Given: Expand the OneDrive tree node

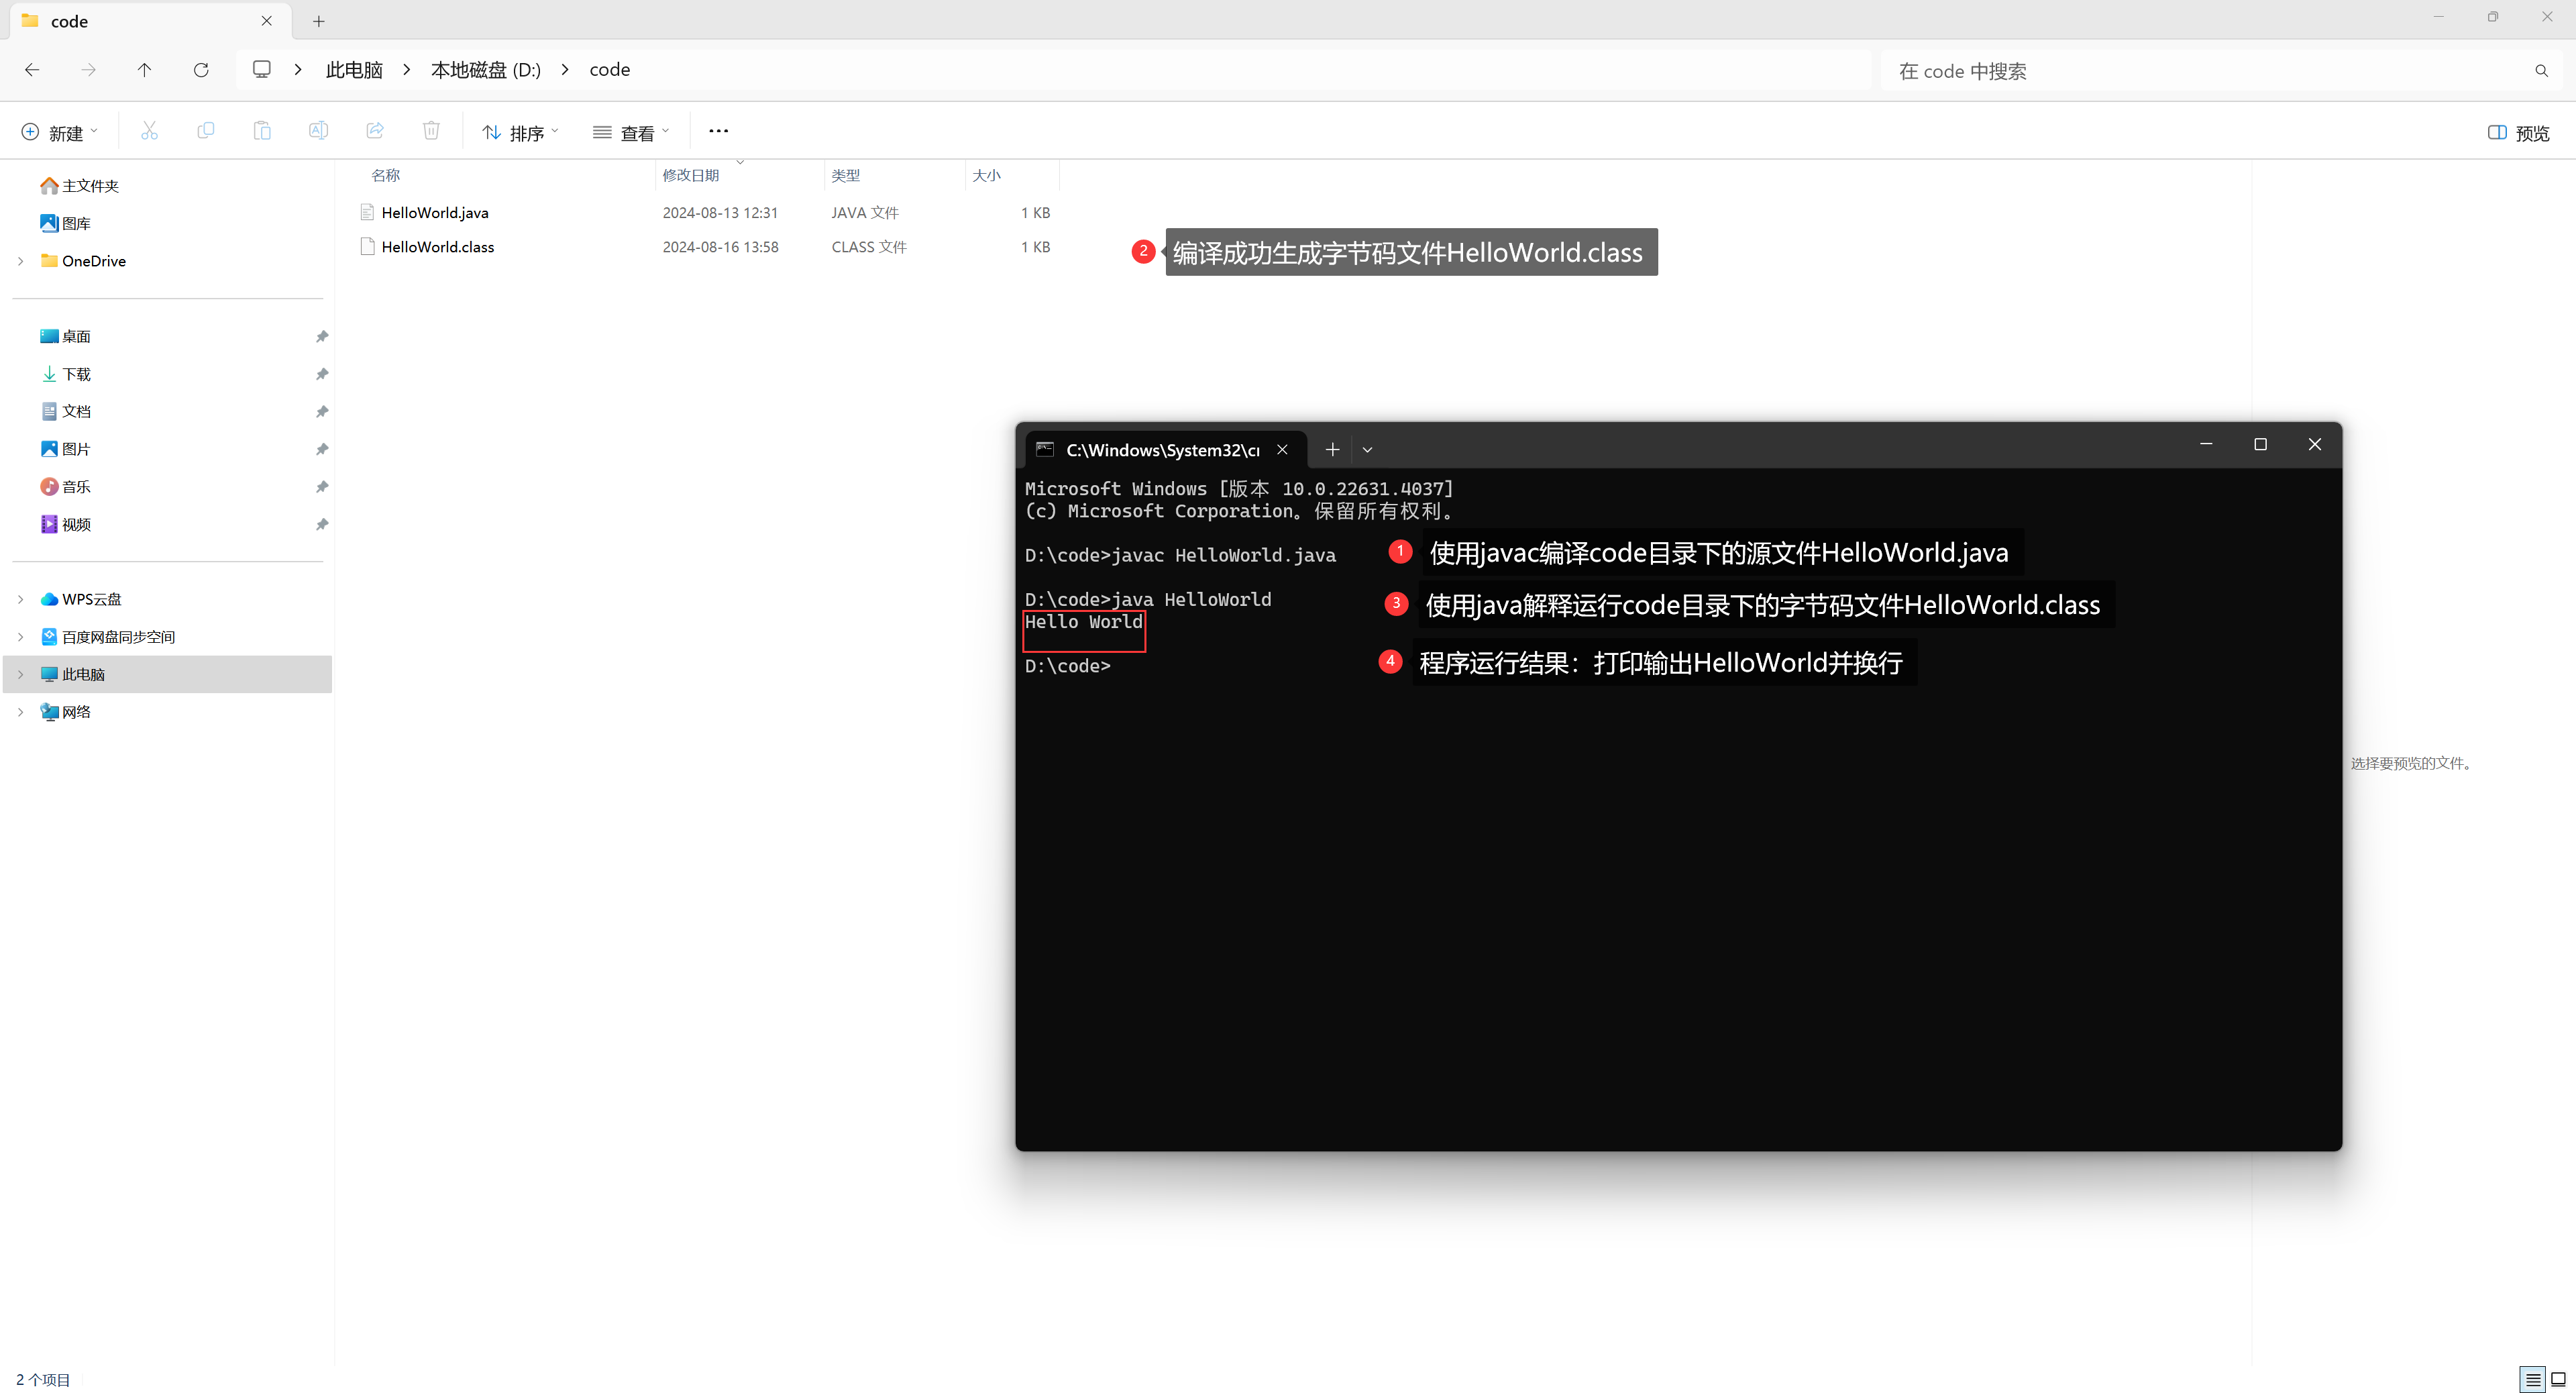Looking at the screenshot, I should tap(21, 261).
